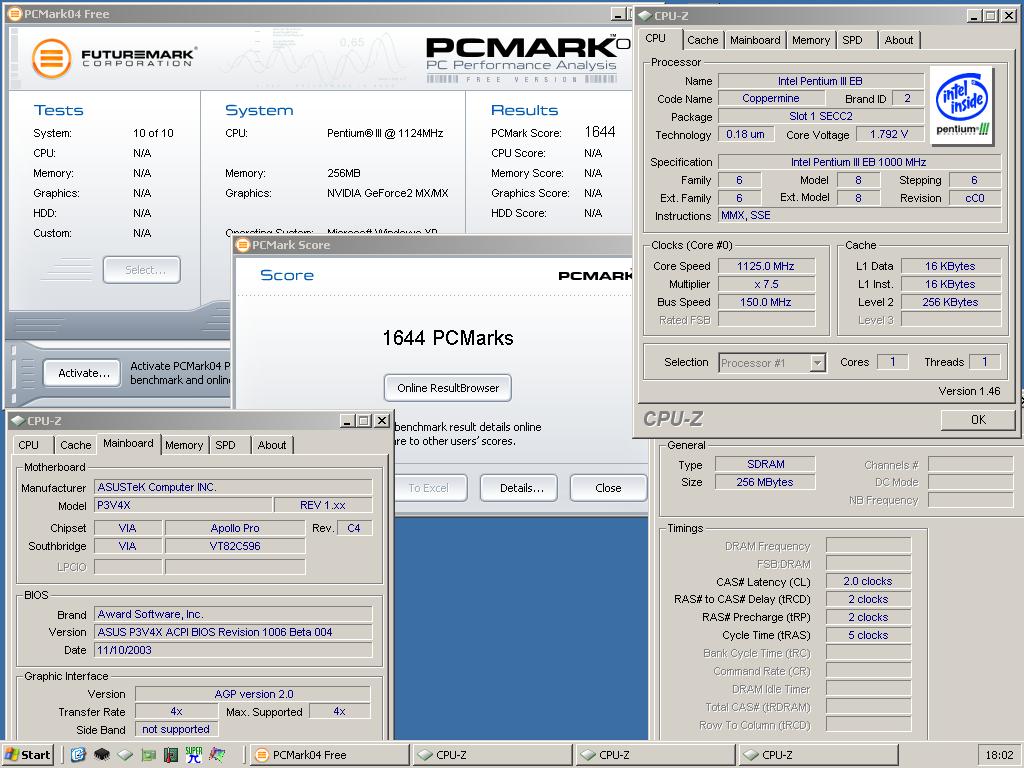
Task: Click the Apollo Pro chipset field
Action: coord(235,528)
